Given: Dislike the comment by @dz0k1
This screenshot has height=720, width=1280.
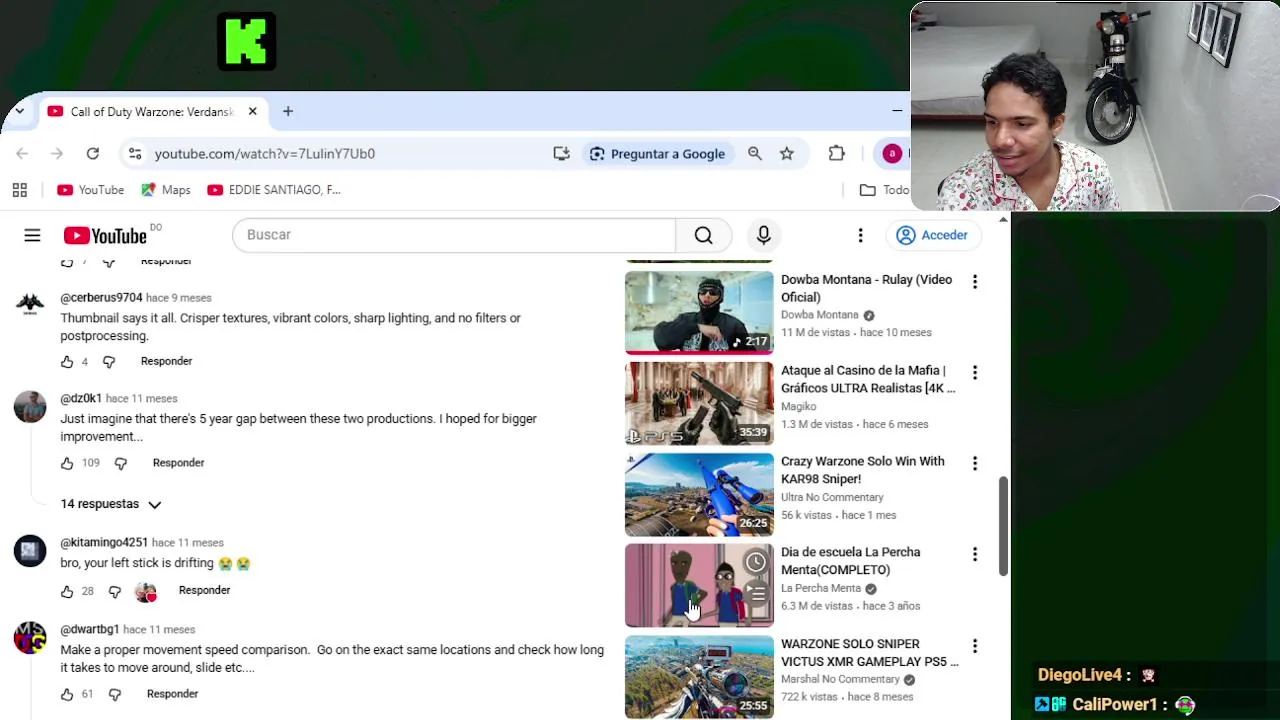Looking at the screenshot, I should 121,463.
